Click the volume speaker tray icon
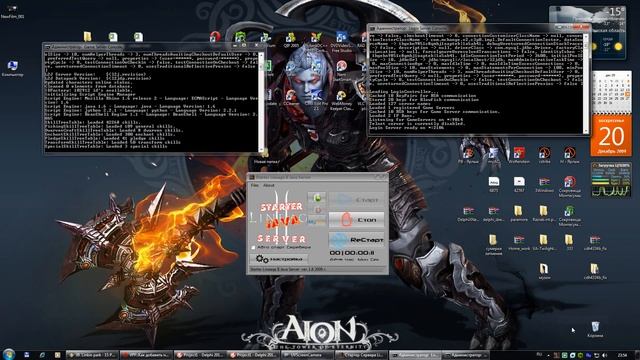640x360 pixels. (604, 356)
